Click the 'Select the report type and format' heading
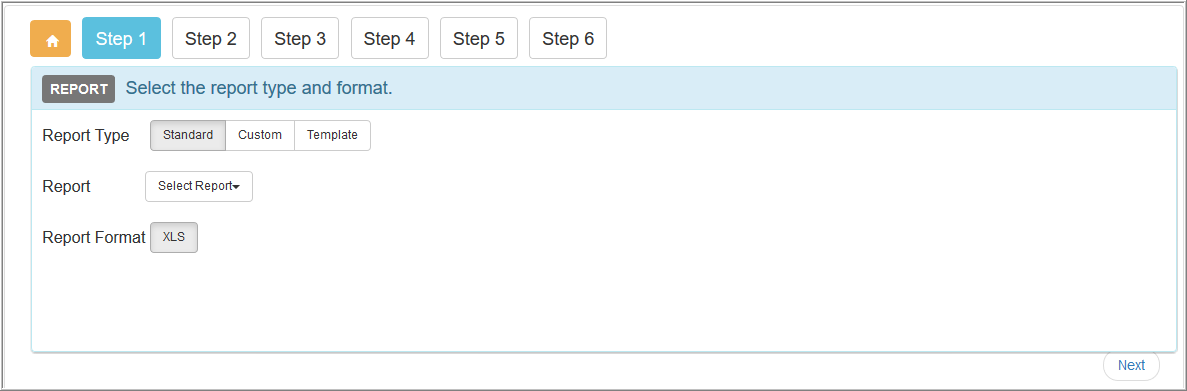 (x=259, y=88)
